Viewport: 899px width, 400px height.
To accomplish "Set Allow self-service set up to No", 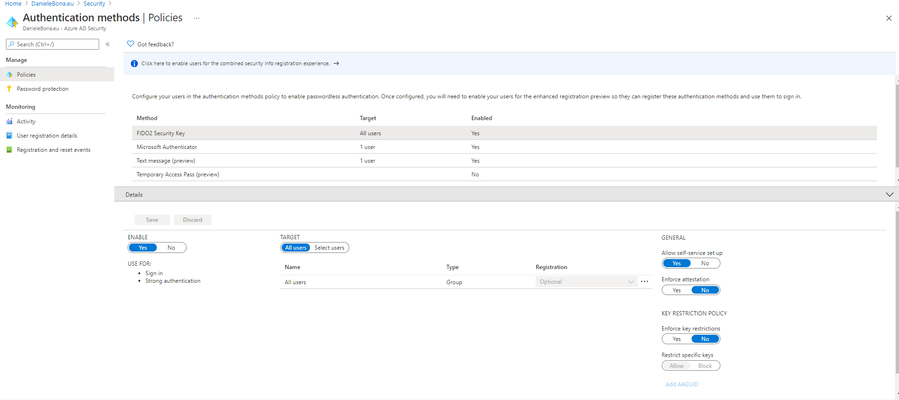I will pyautogui.click(x=705, y=263).
